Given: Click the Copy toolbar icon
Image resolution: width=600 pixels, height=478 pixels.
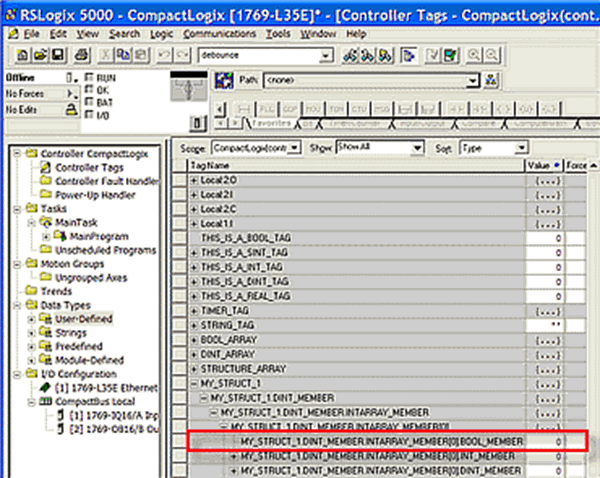Looking at the screenshot, I should pos(123,55).
